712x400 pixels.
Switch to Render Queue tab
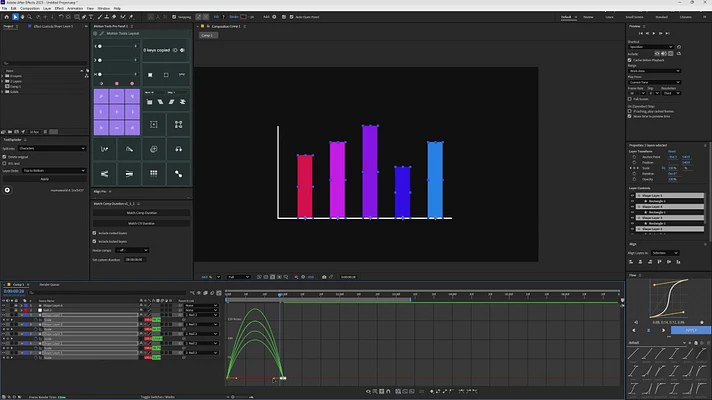pyautogui.click(x=49, y=285)
